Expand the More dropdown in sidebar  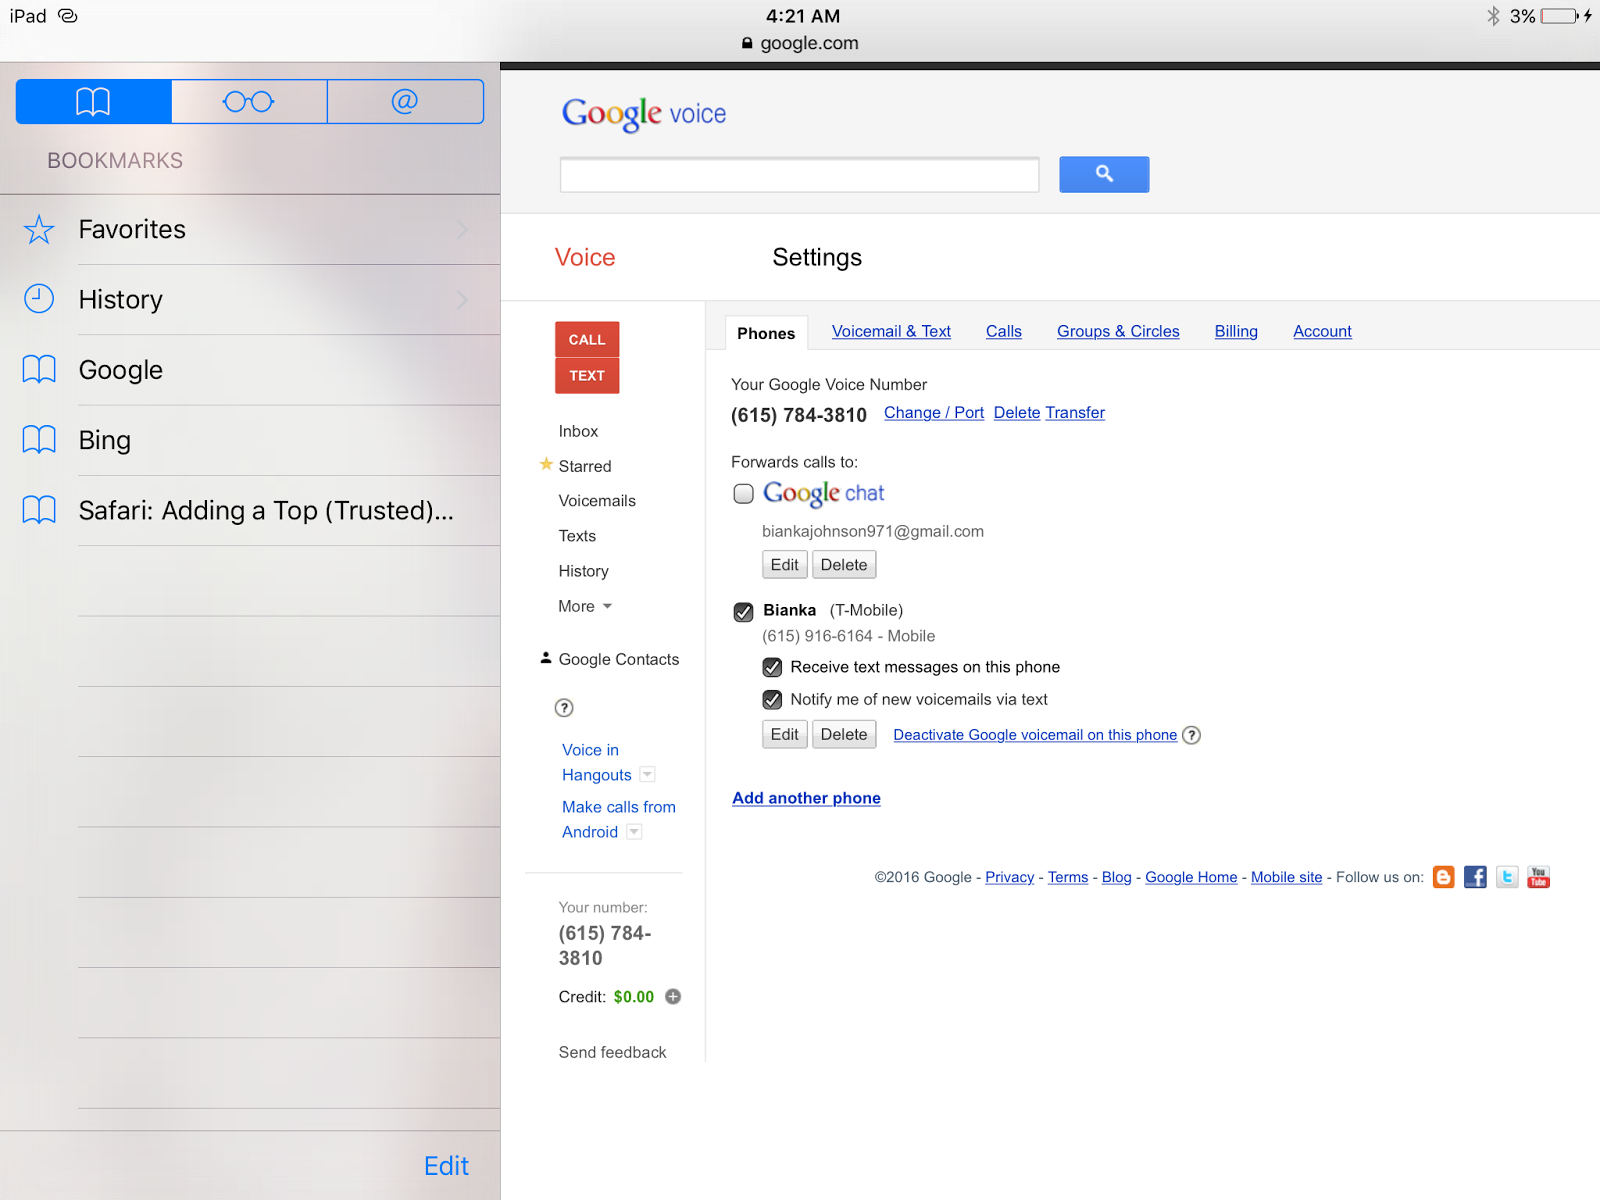(585, 606)
